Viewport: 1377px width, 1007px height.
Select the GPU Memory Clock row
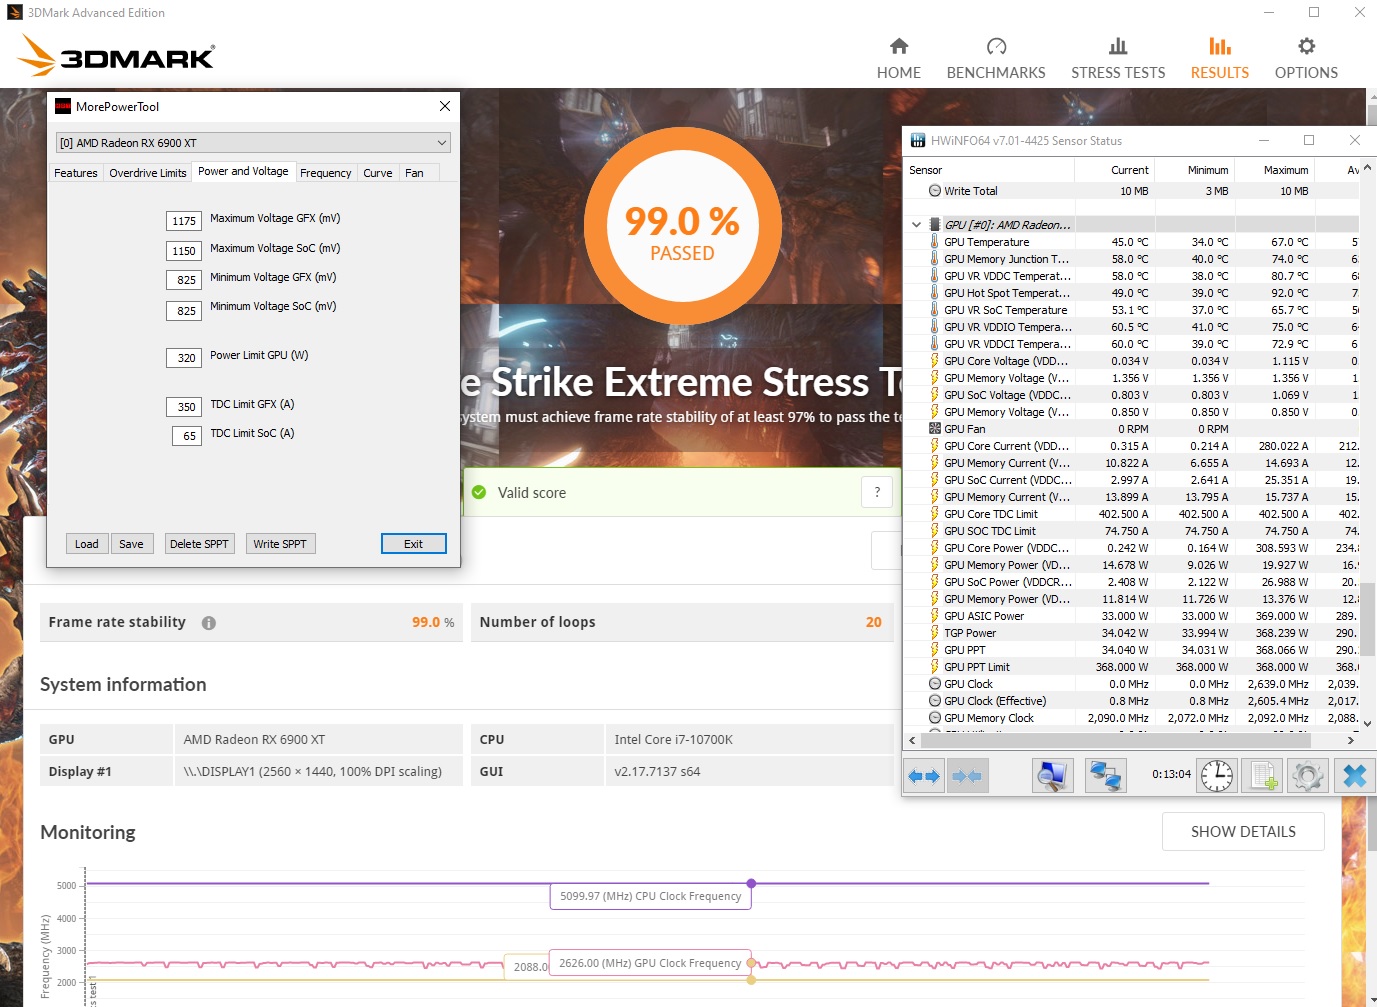pyautogui.click(x=1132, y=718)
